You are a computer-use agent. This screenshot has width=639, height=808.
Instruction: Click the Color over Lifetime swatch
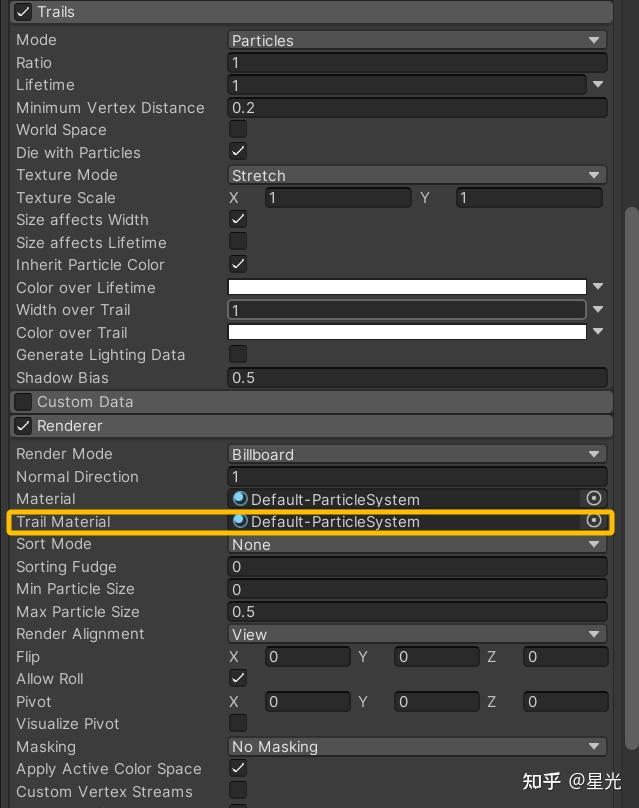pyautogui.click(x=407, y=287)
